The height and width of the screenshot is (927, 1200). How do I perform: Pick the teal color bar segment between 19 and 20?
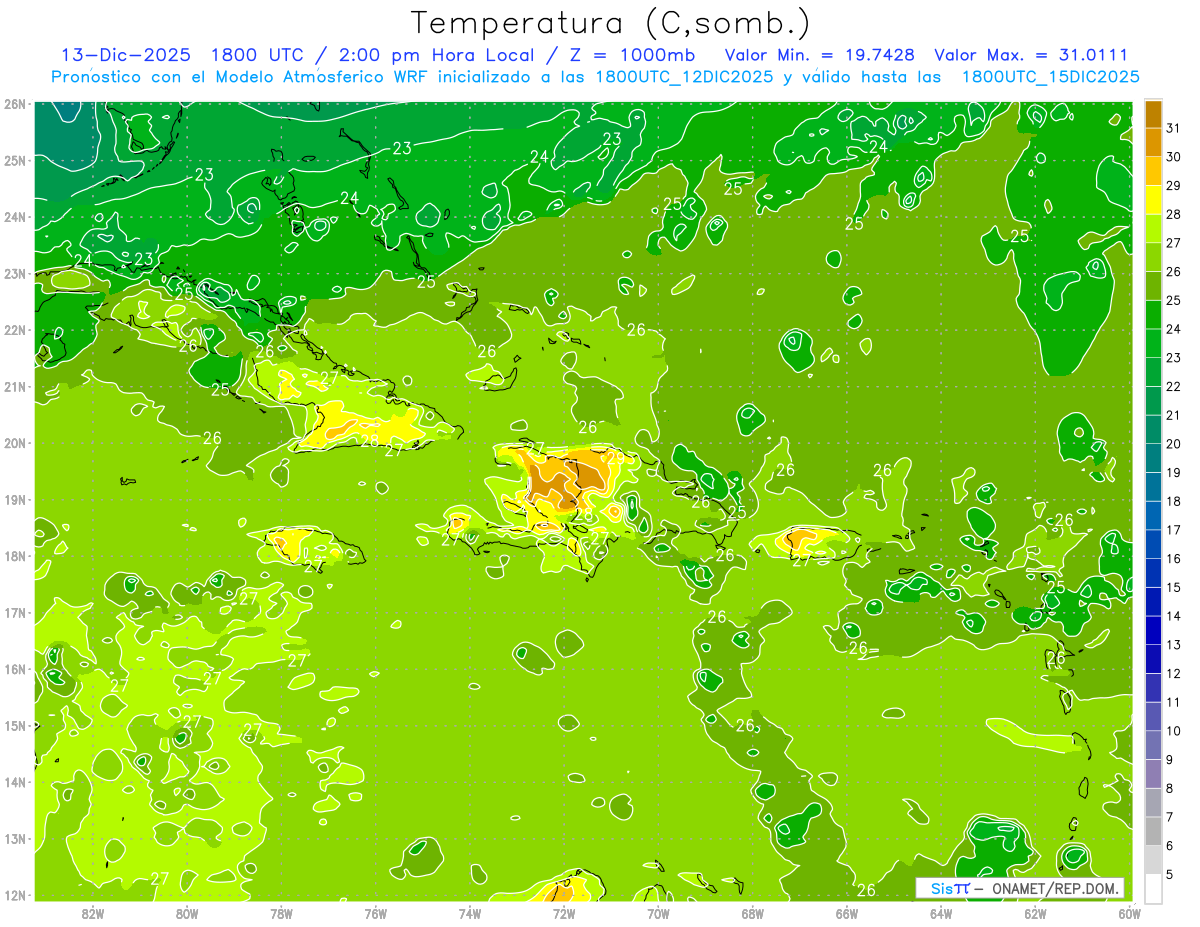[1153, 458]
